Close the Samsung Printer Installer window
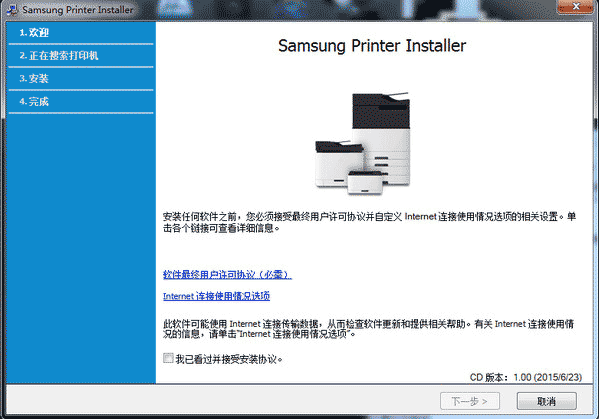Image resolution: width=599 pixels, height=419 pixels. tap(576, 6)
